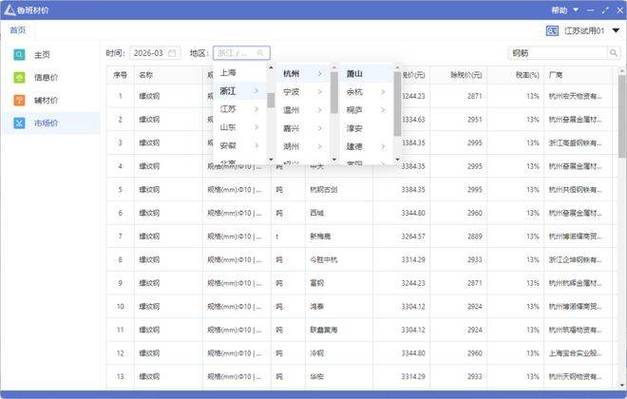Choose 上海 in province list
Image resolution: width=627 pixels, height=399 pixels.
tap(239, 72)
